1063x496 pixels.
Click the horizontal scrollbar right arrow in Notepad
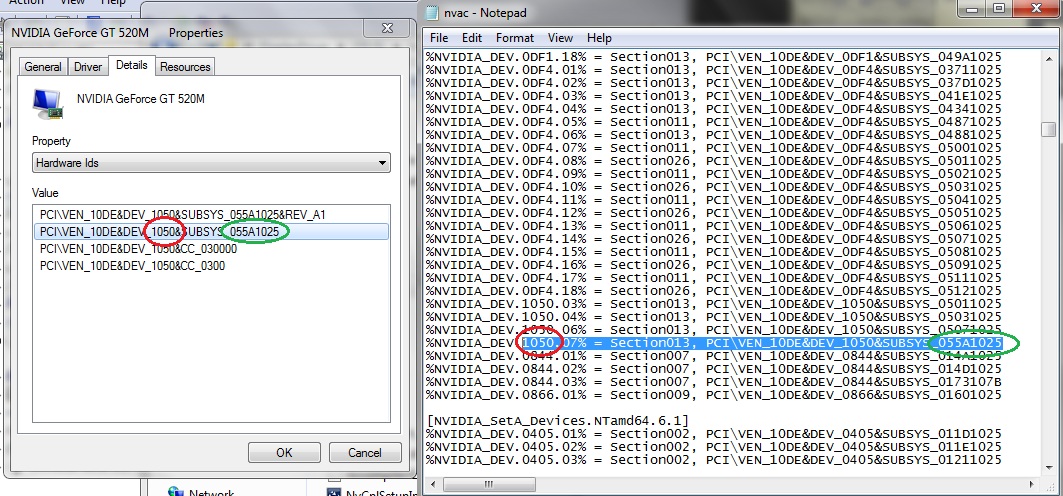(x=1032, y=484)
